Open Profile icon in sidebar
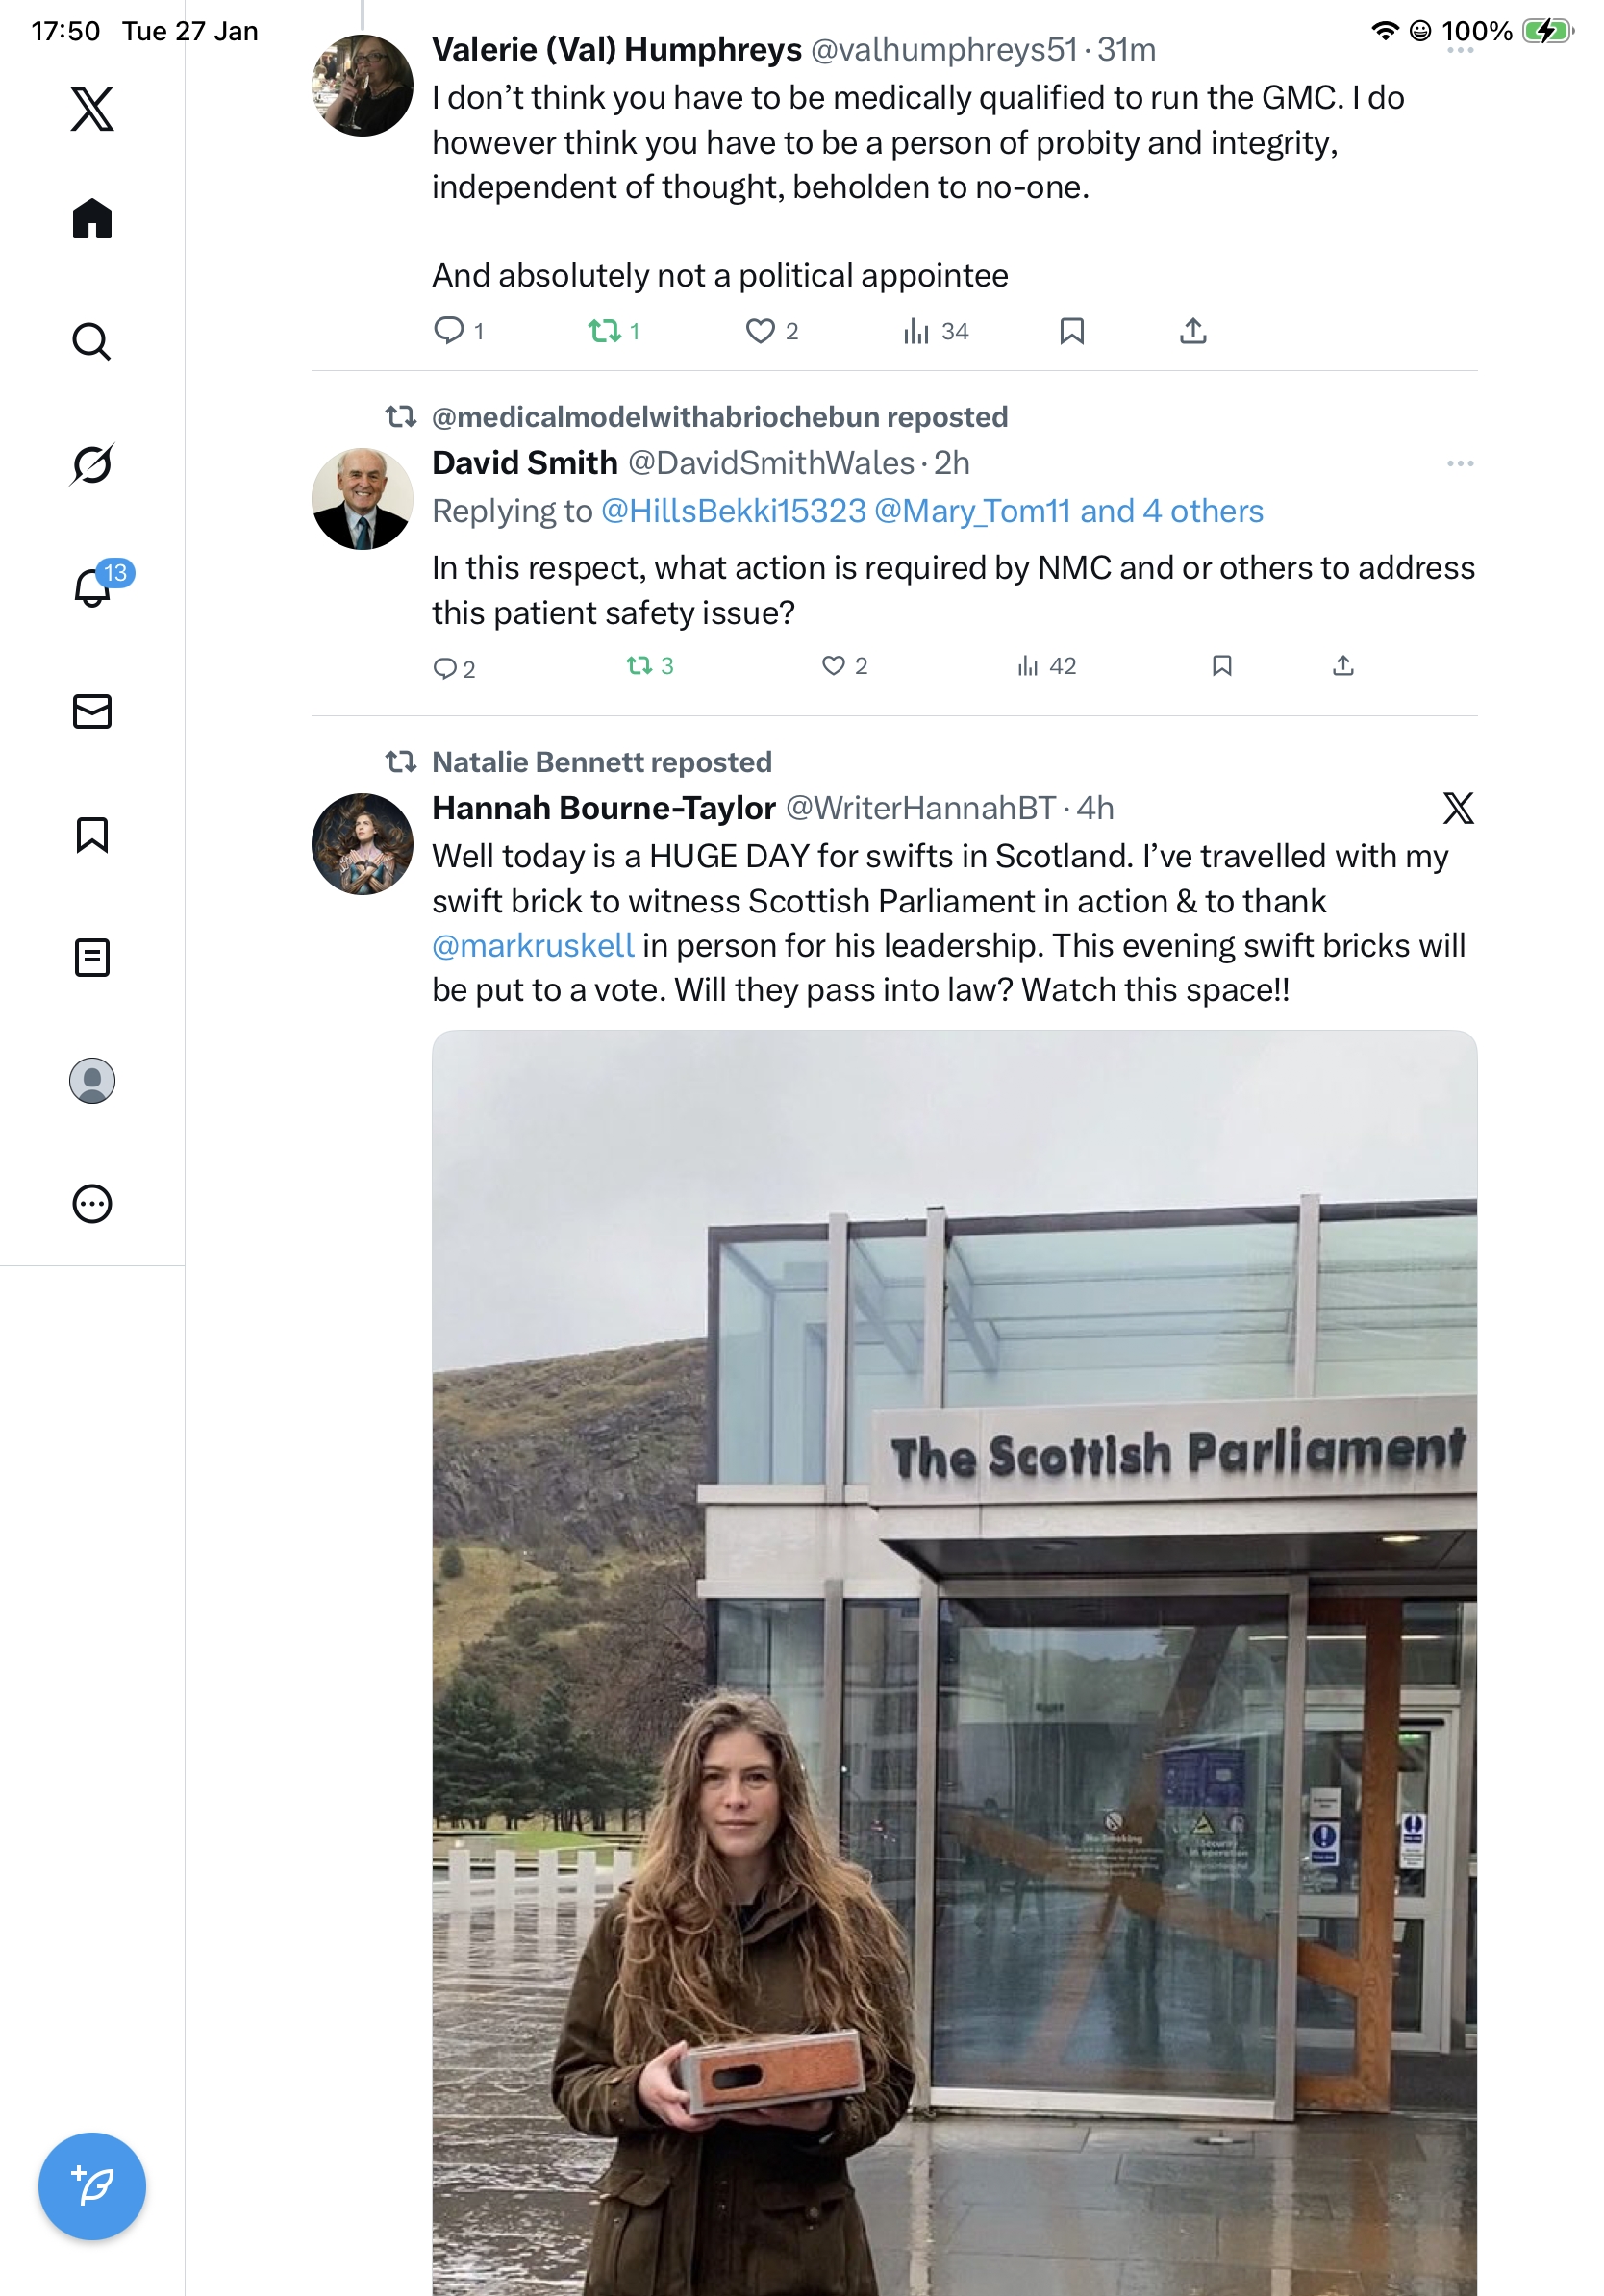The image size is (1604, 2296). [92, 1080]
